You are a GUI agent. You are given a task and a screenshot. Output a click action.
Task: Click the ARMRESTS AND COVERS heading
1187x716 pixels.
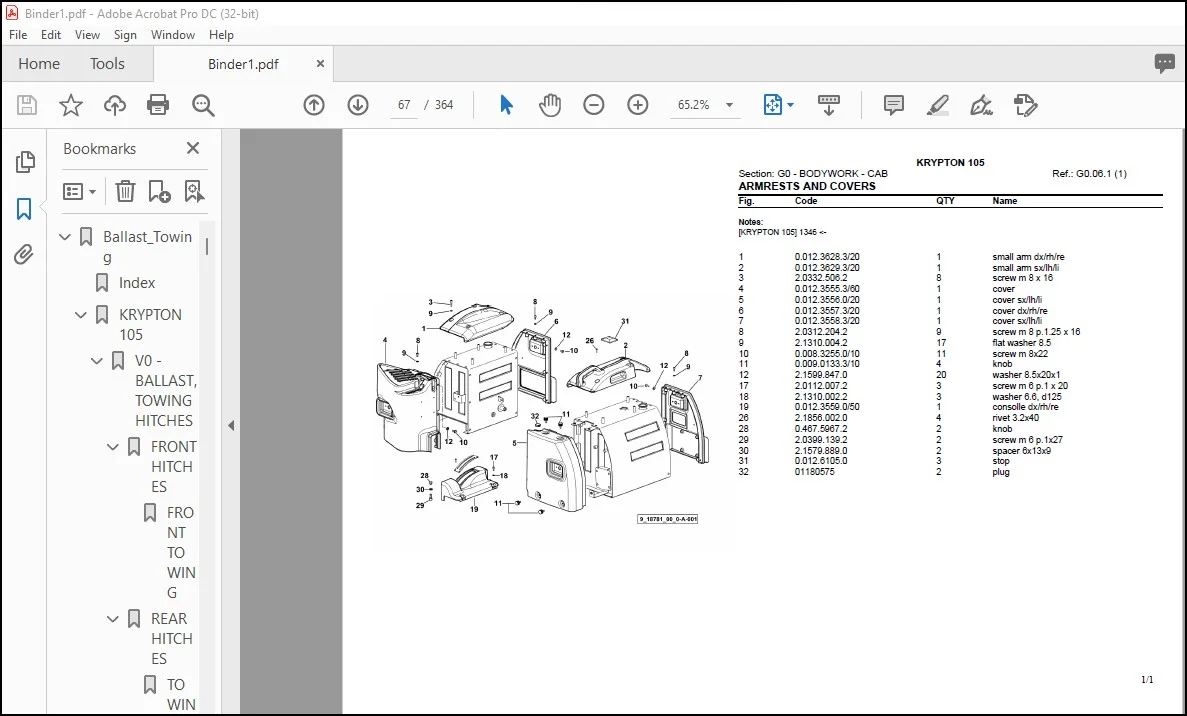pos(807,186)
